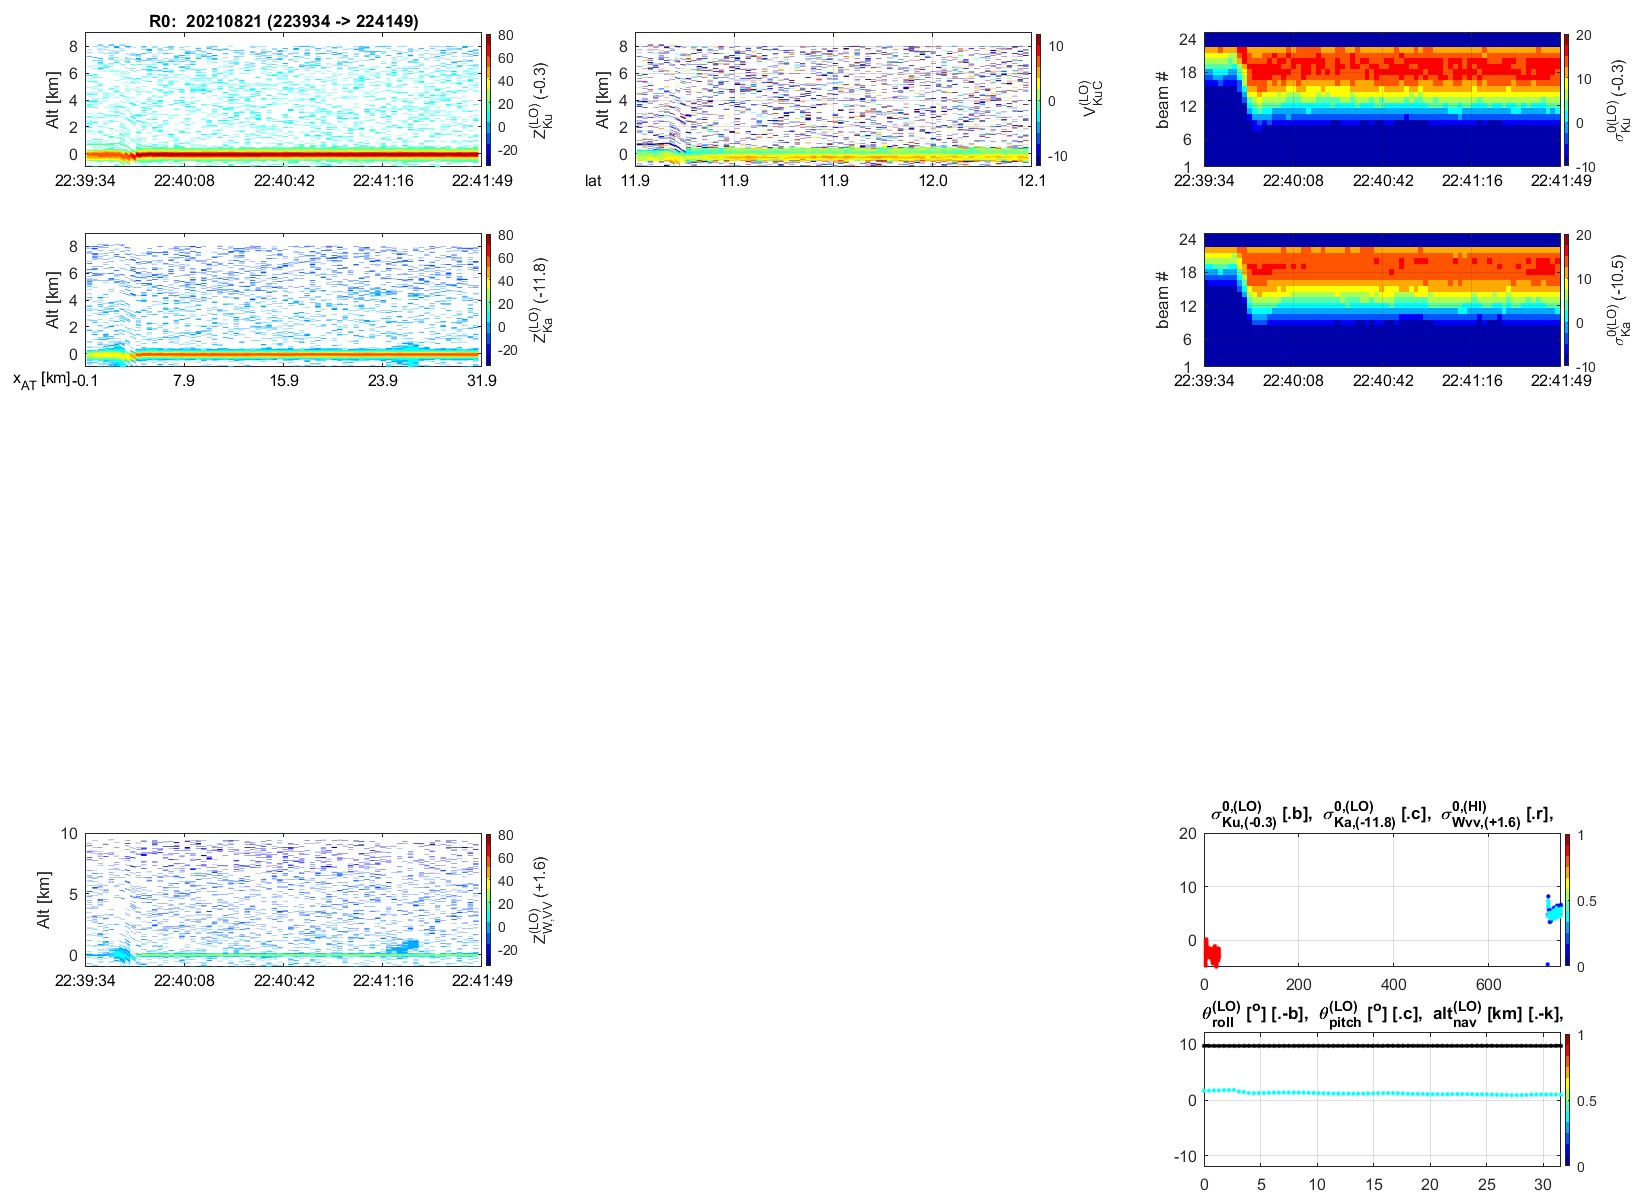Click the cyan pitch angle line

tap(1382, 1093)
